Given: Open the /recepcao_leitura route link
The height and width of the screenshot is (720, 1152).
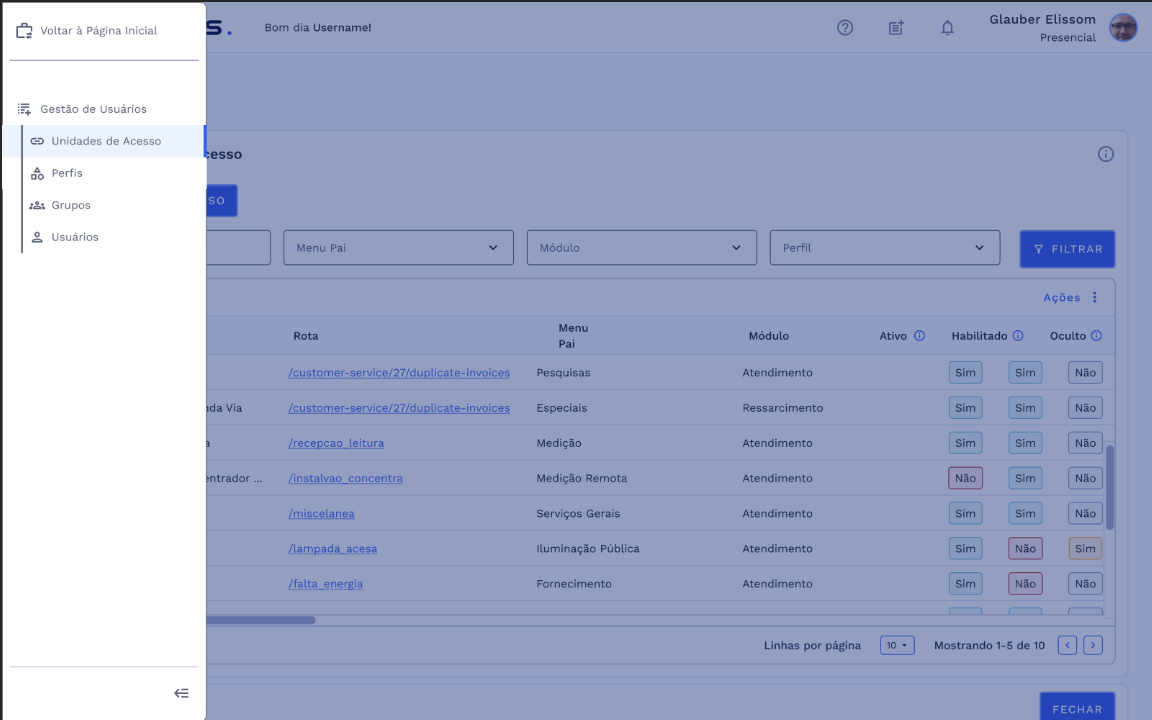Looking at the screenshot, I should click(x=336, y=443).
